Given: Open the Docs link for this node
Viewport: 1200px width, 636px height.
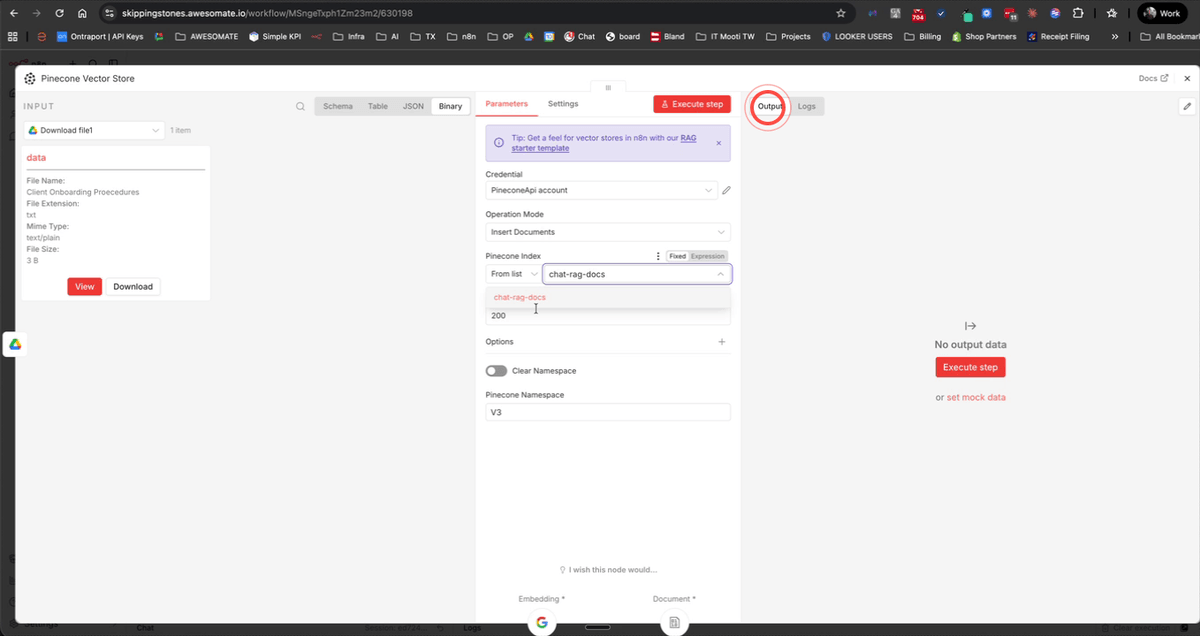Looking at the screenshot, I should (x=1150, y=78).
